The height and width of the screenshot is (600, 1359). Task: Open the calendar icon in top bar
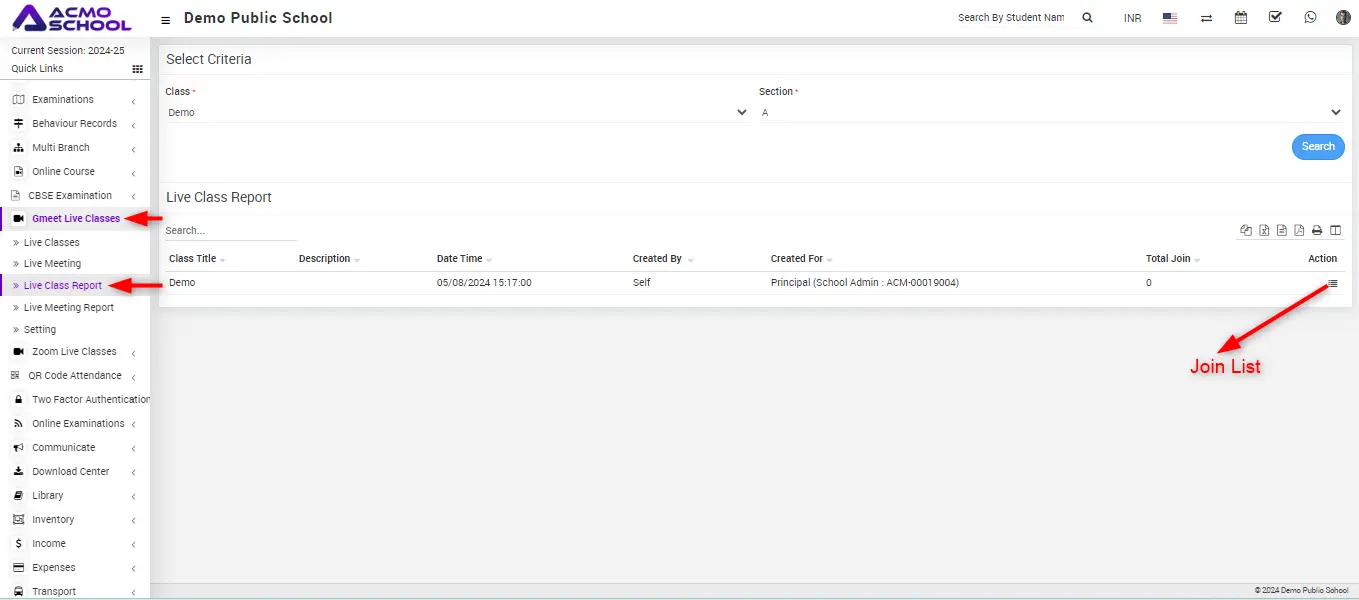[1241, 18]
